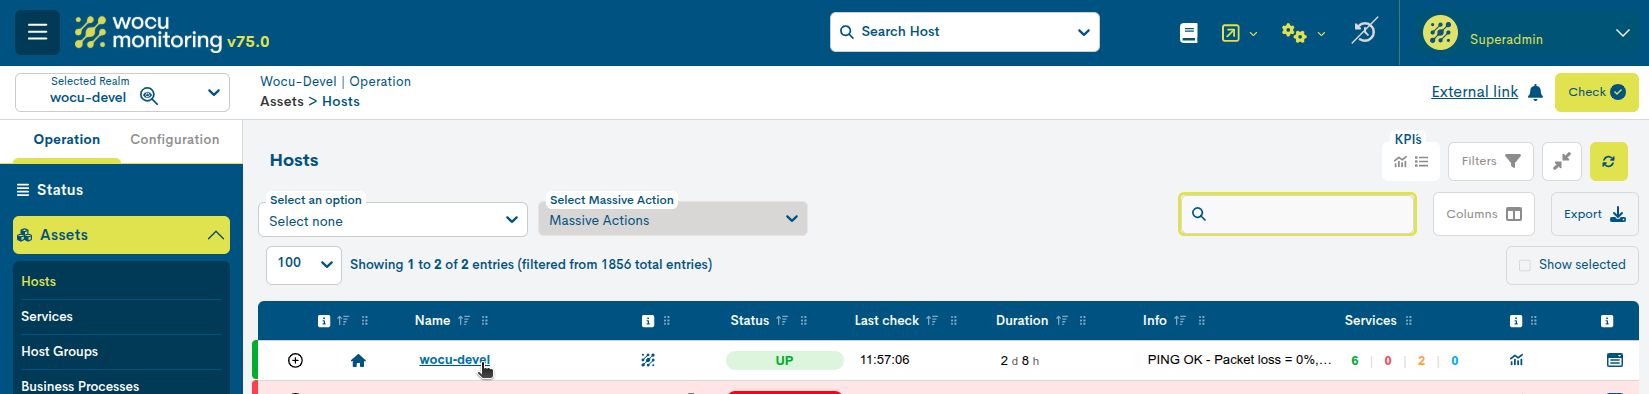Image resolution: width=1649 pixels, height=394 pixels.
Task: Click the PING OK info text
Action: point(1239,360)
